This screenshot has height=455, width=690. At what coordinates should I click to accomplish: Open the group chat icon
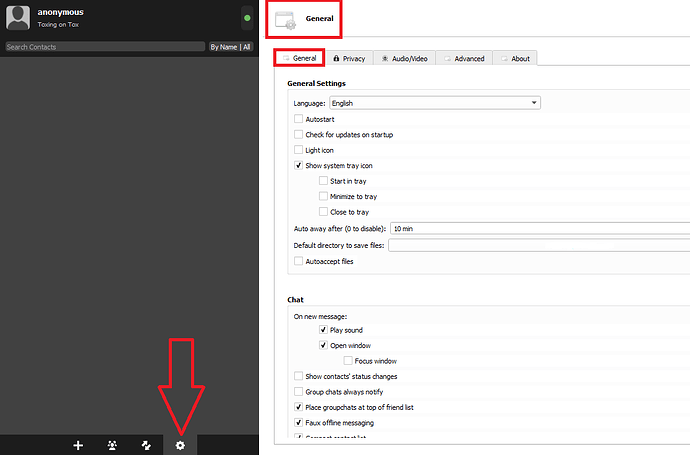click(x=113, y=445)
